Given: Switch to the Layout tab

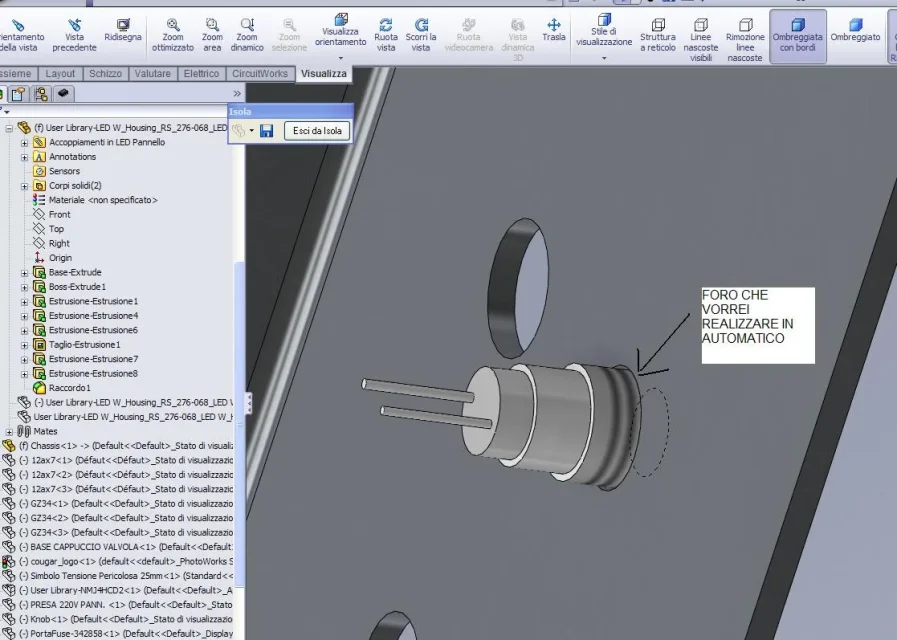Looking at the screenshot, I should (59, 74).
